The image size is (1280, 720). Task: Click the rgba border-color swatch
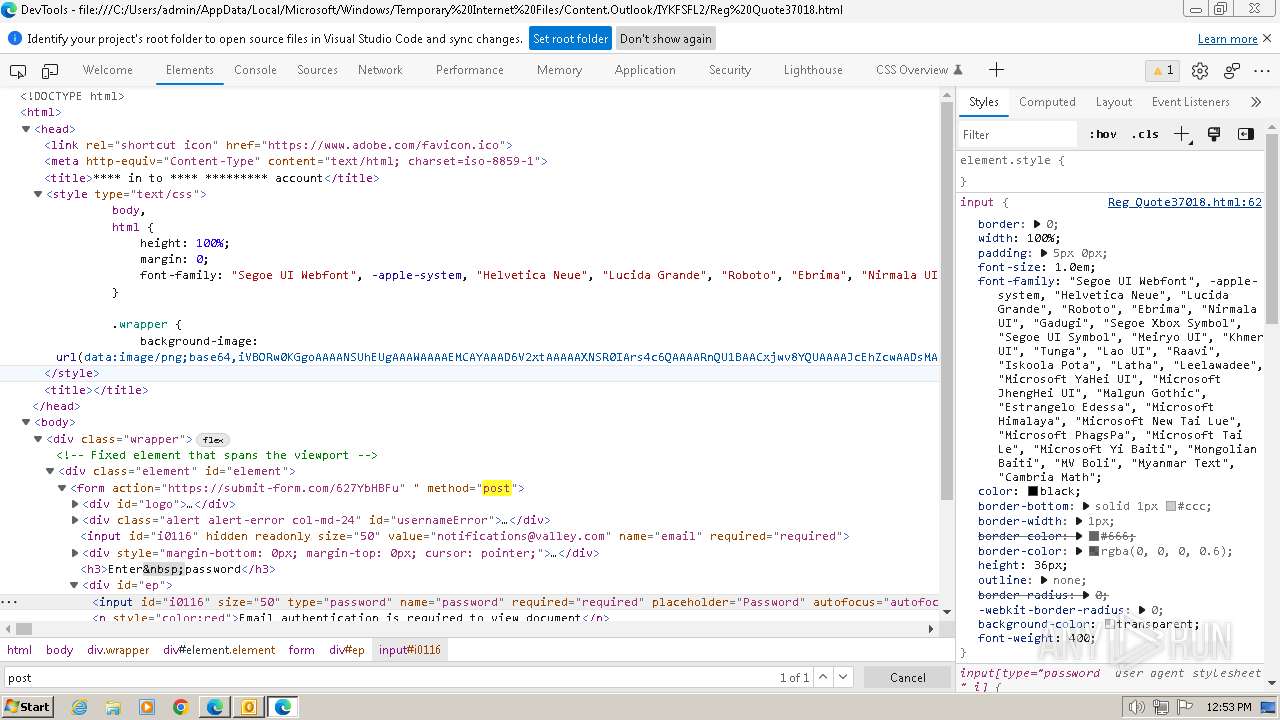1094,551
